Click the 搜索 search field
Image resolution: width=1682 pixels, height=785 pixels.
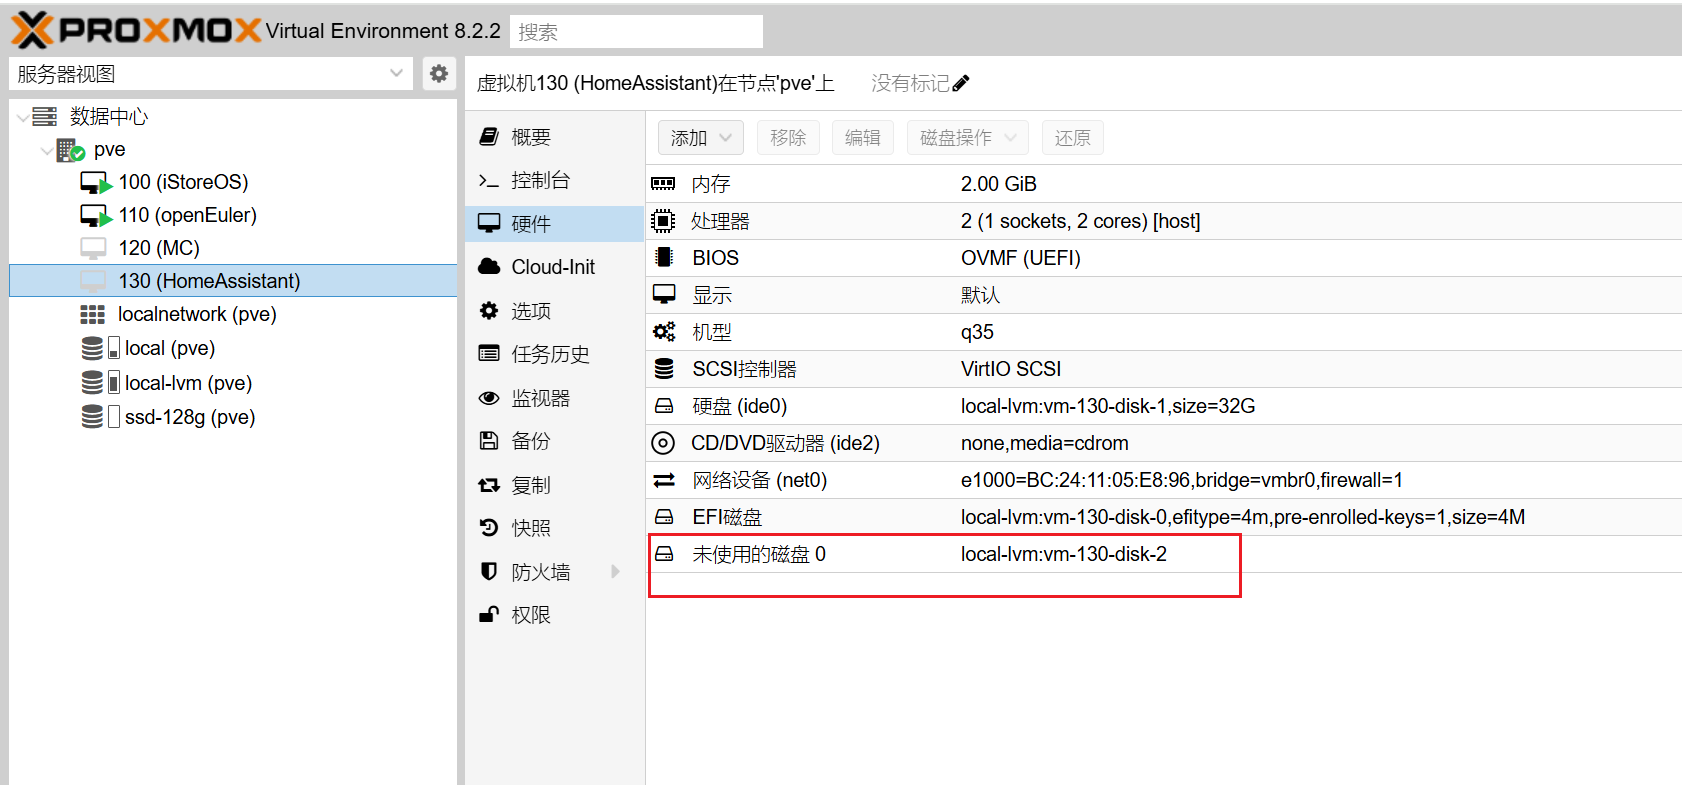pyautogui.click(x=636, y=32)
